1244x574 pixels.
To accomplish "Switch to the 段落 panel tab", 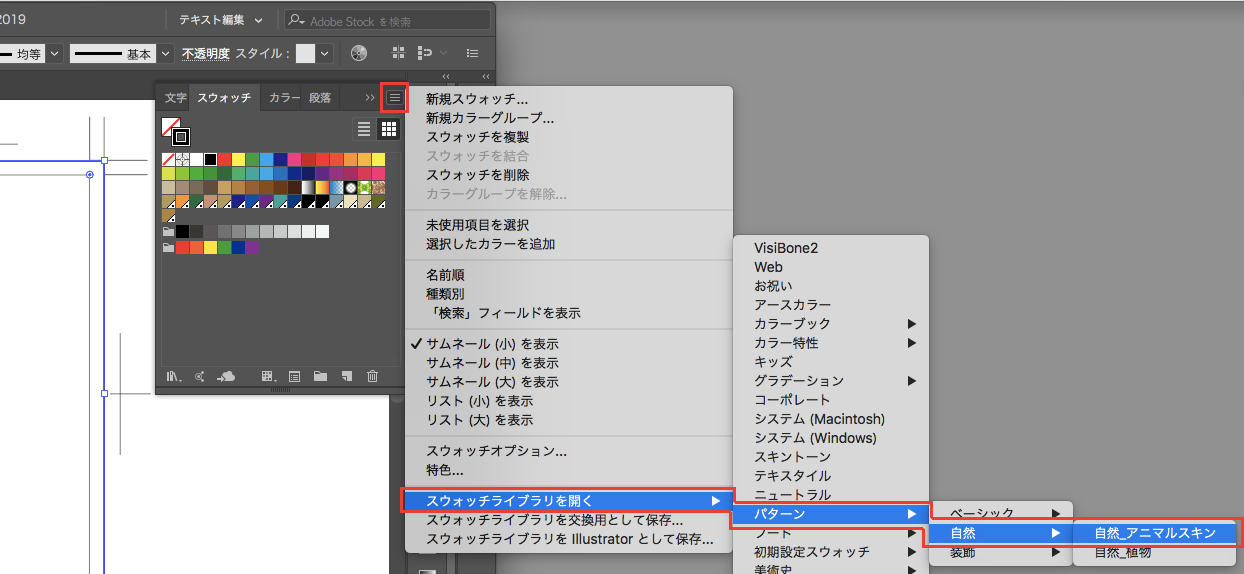I will coord(320,98).
